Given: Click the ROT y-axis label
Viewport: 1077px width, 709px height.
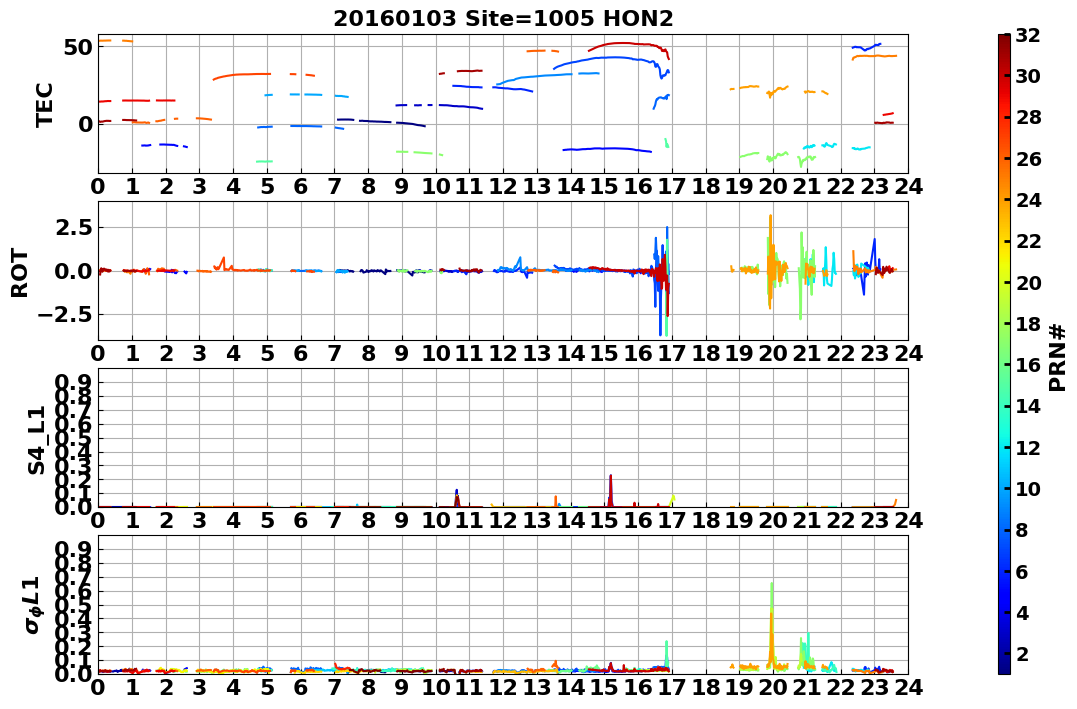Looking at the screenshot, I should pyautogui.click(x=20, y=273).
